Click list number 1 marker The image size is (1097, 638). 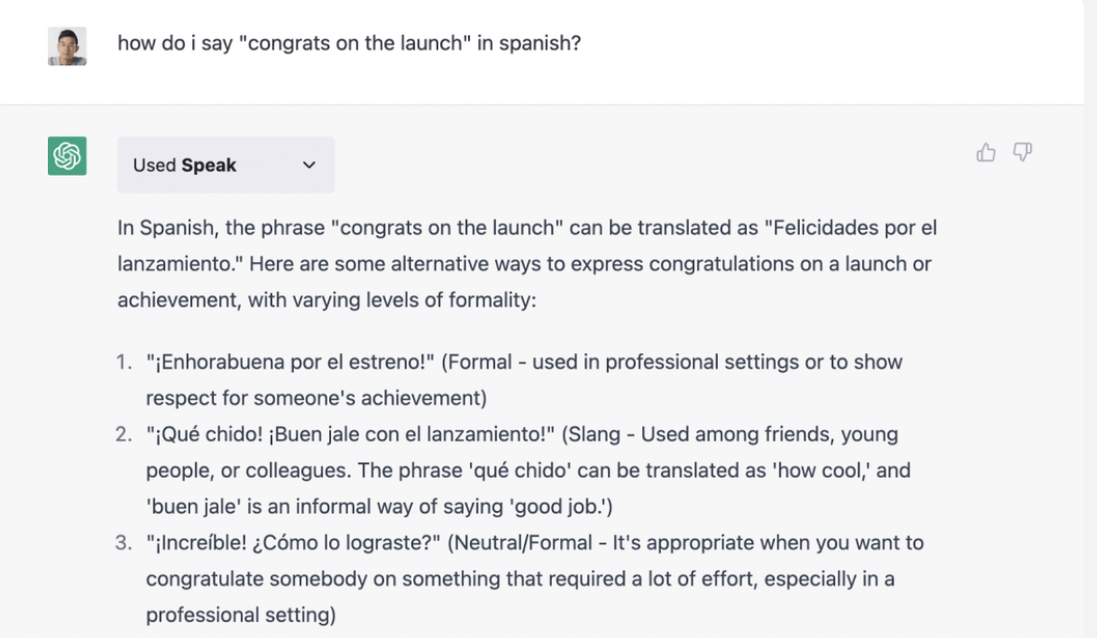[124, 362]
